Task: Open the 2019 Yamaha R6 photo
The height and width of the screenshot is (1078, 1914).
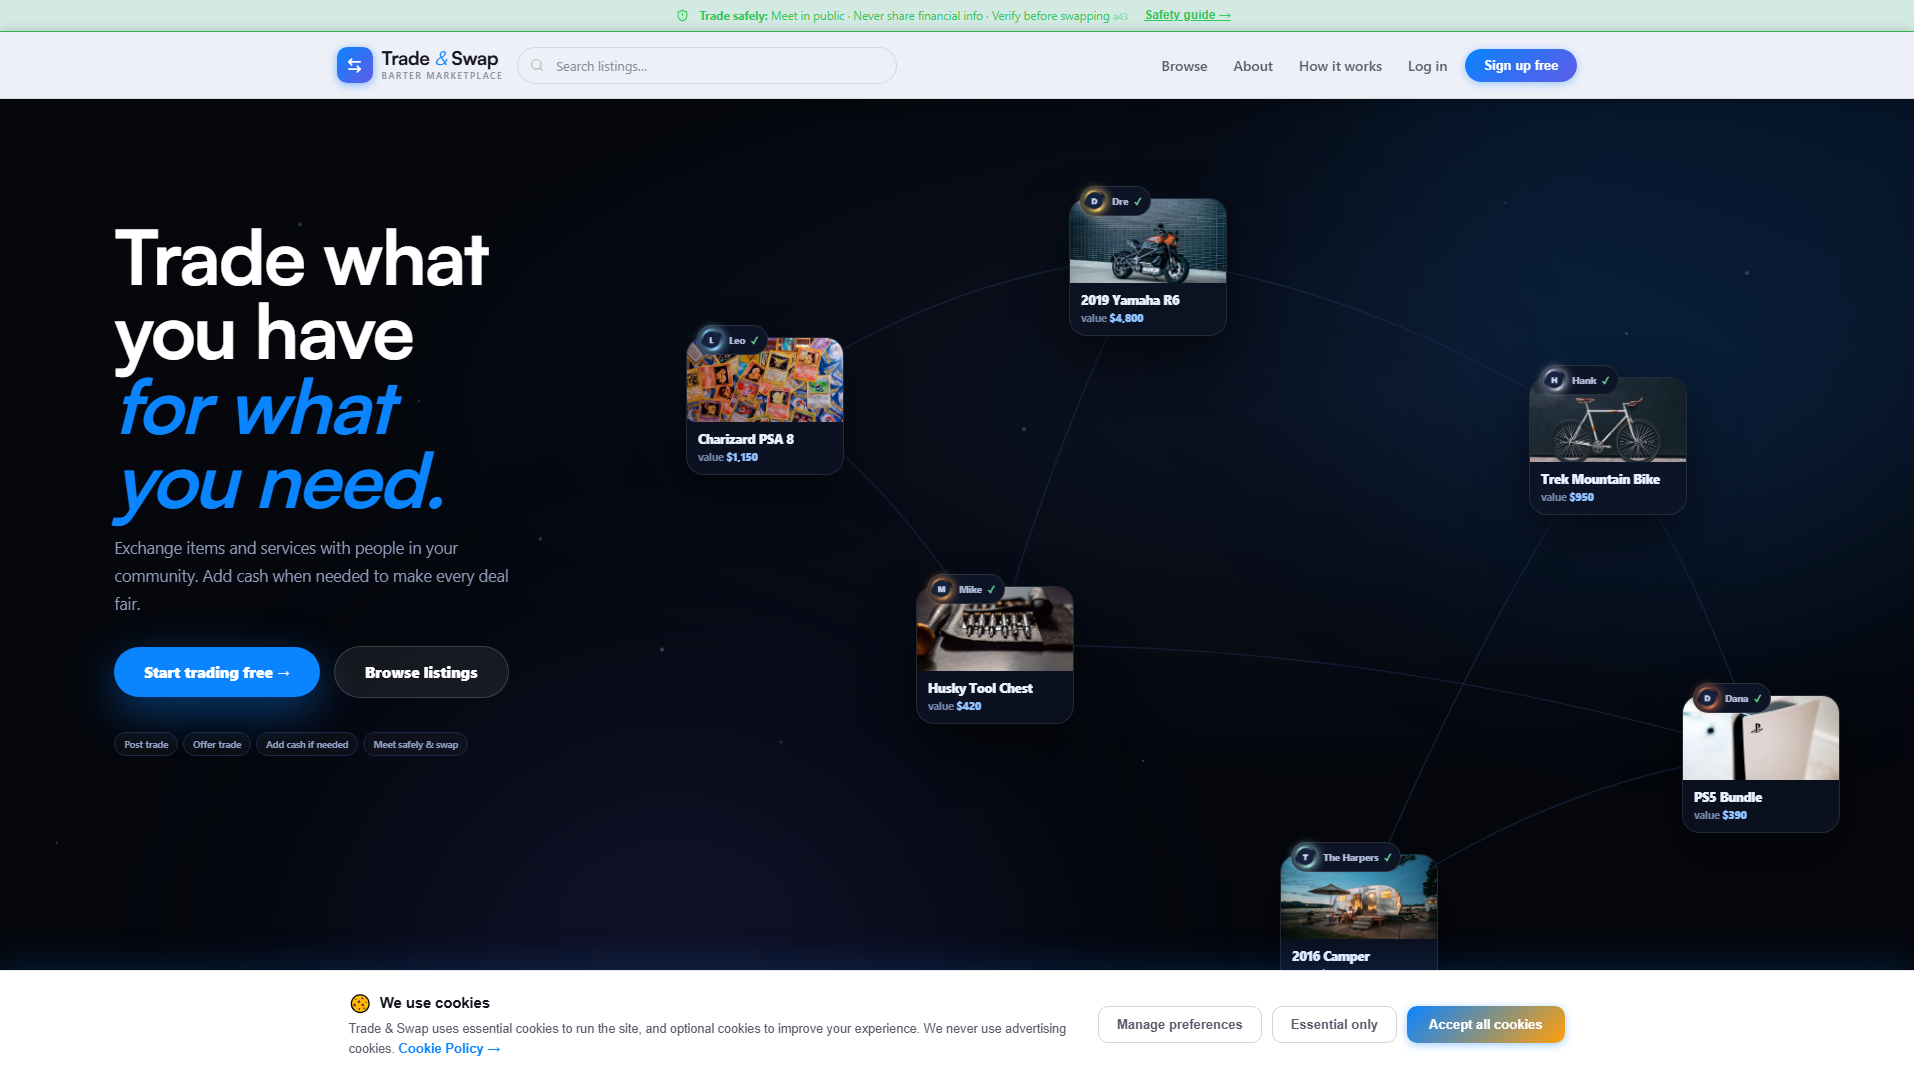Action: pos(1148,241)
